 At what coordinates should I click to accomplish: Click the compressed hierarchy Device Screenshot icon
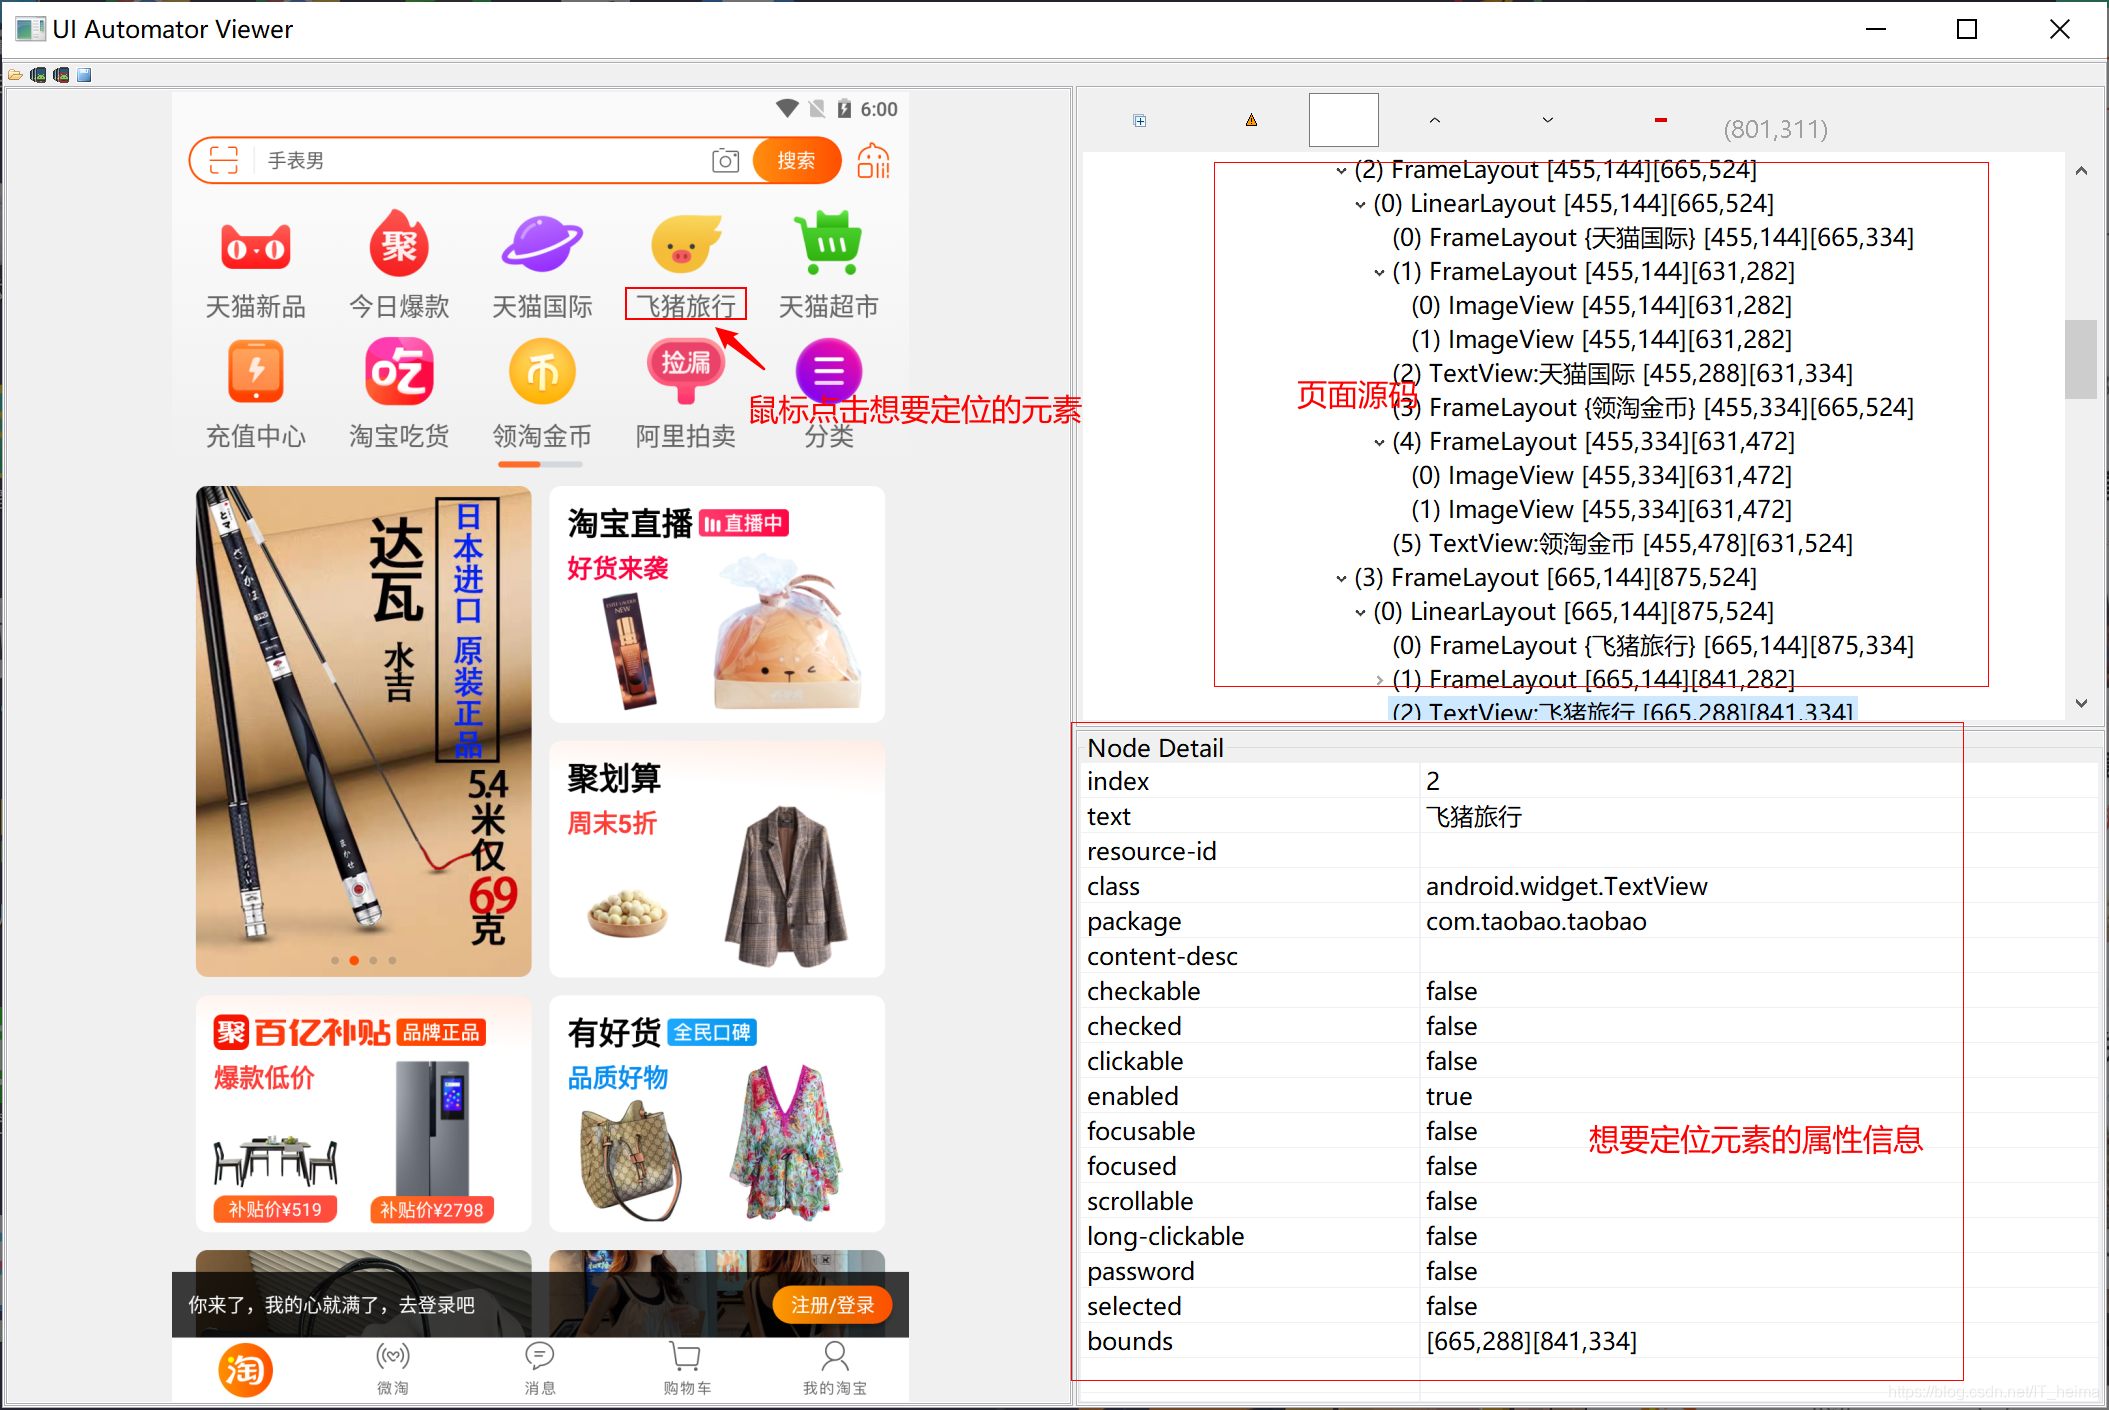click(61, 75)
